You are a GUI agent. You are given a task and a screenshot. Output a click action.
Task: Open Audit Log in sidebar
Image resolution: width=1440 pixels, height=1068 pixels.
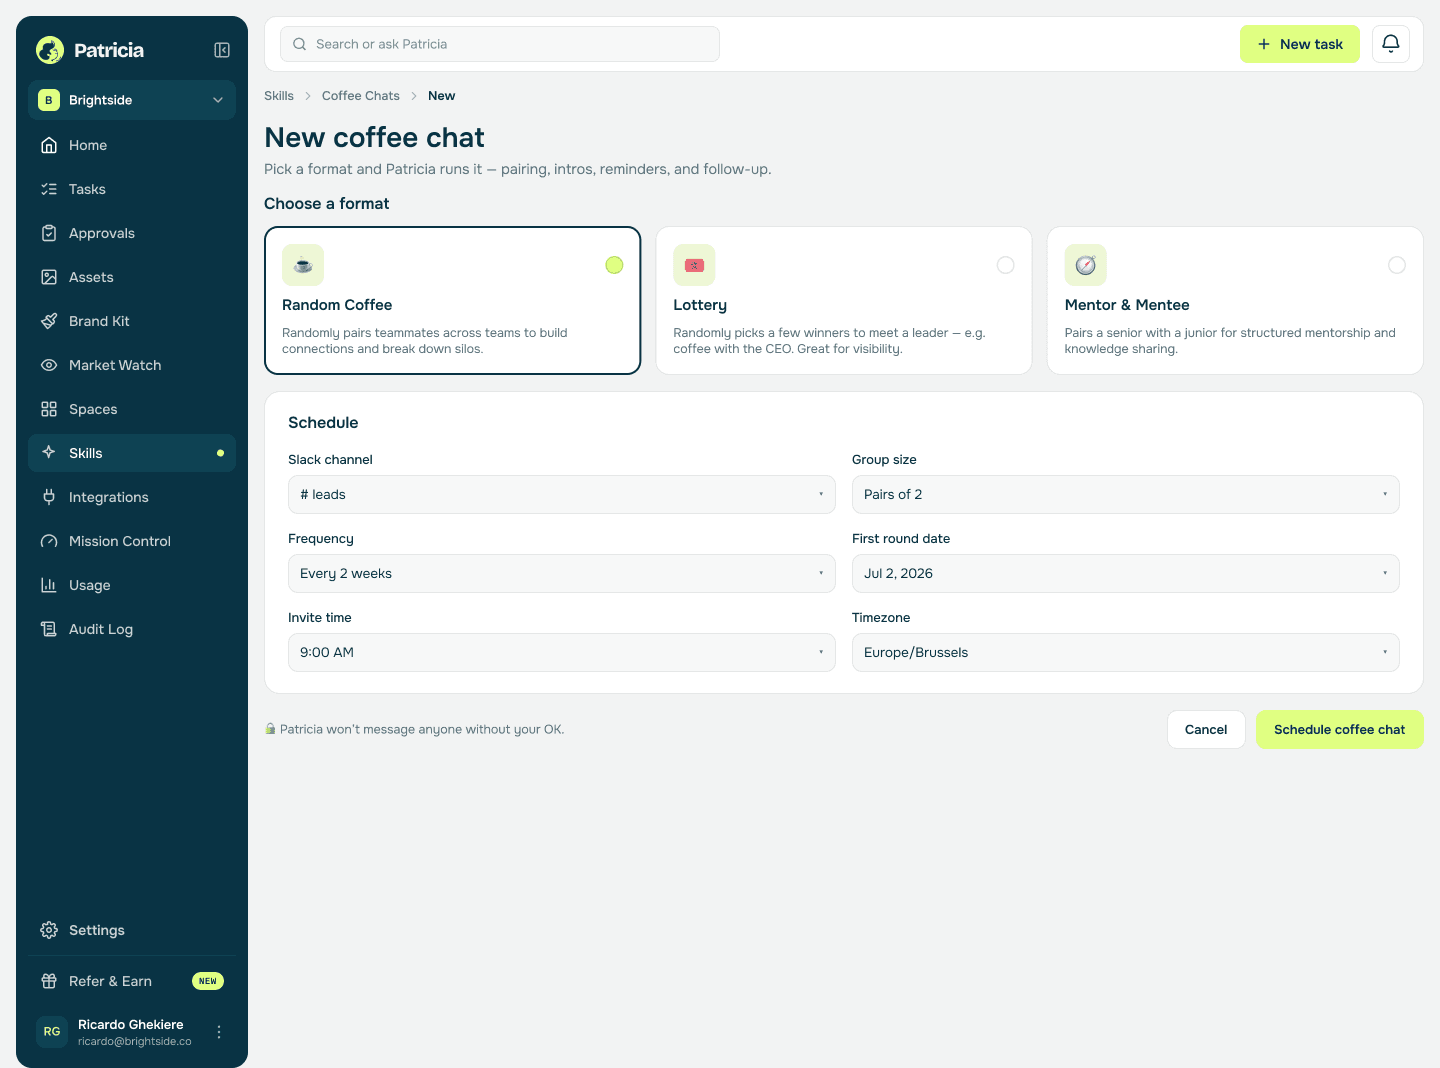point(132,629)
